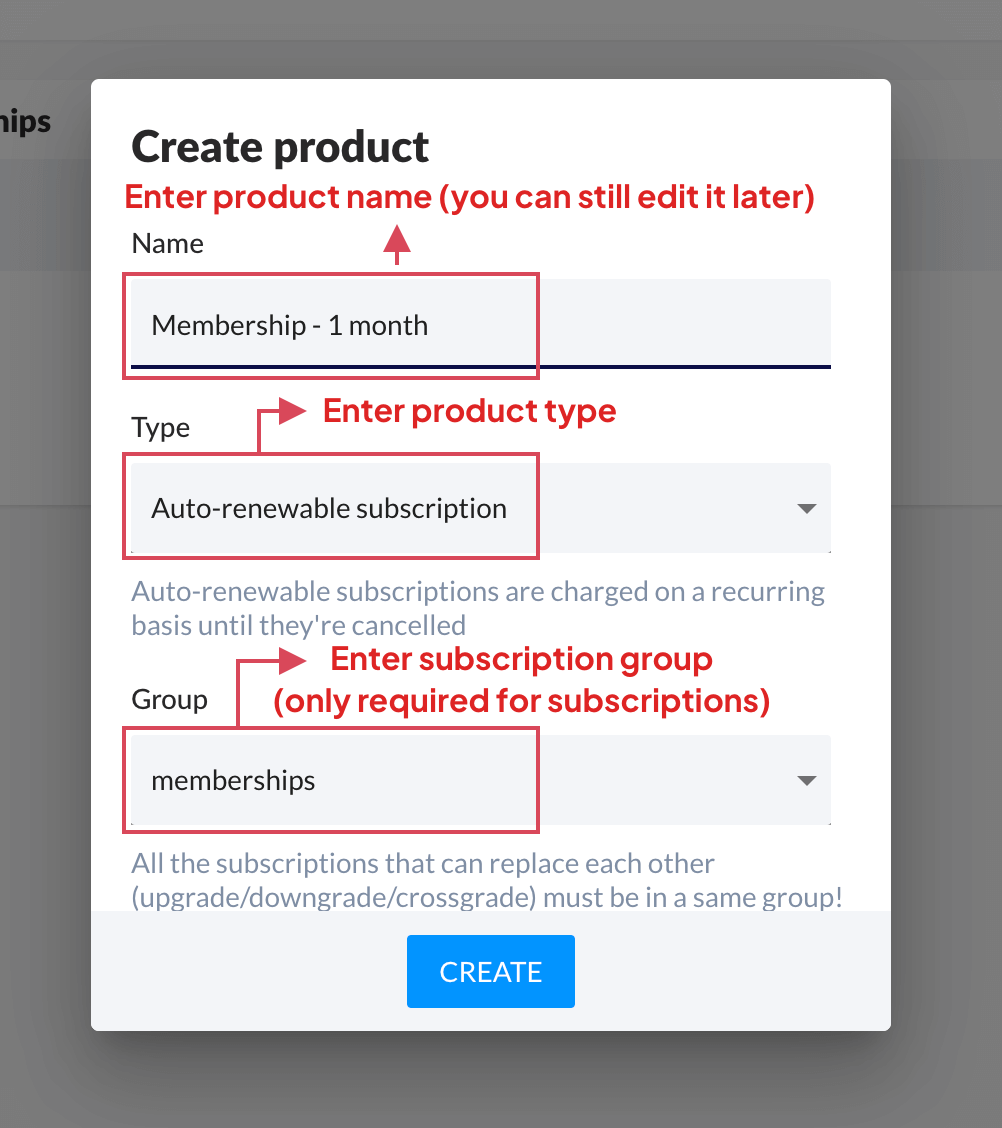Click the red 'Enter product name' annotation

pyautogui.click(x=470, y=197)
